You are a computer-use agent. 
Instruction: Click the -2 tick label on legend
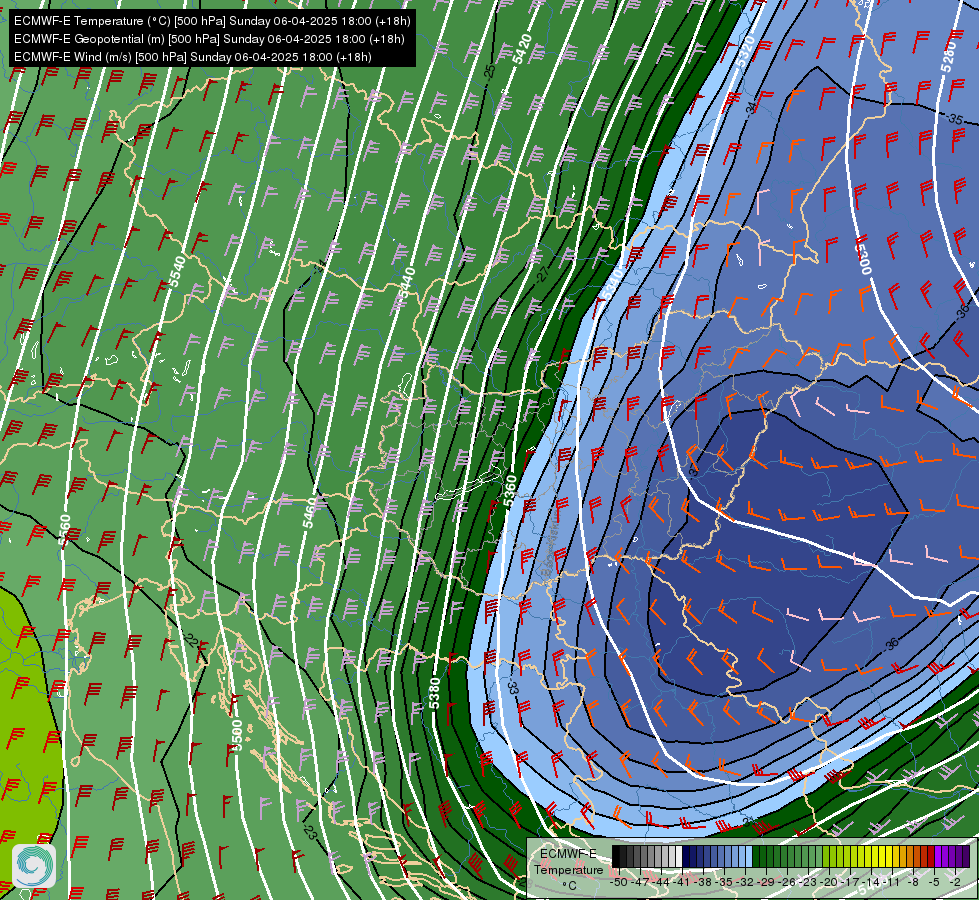point(955,881)
